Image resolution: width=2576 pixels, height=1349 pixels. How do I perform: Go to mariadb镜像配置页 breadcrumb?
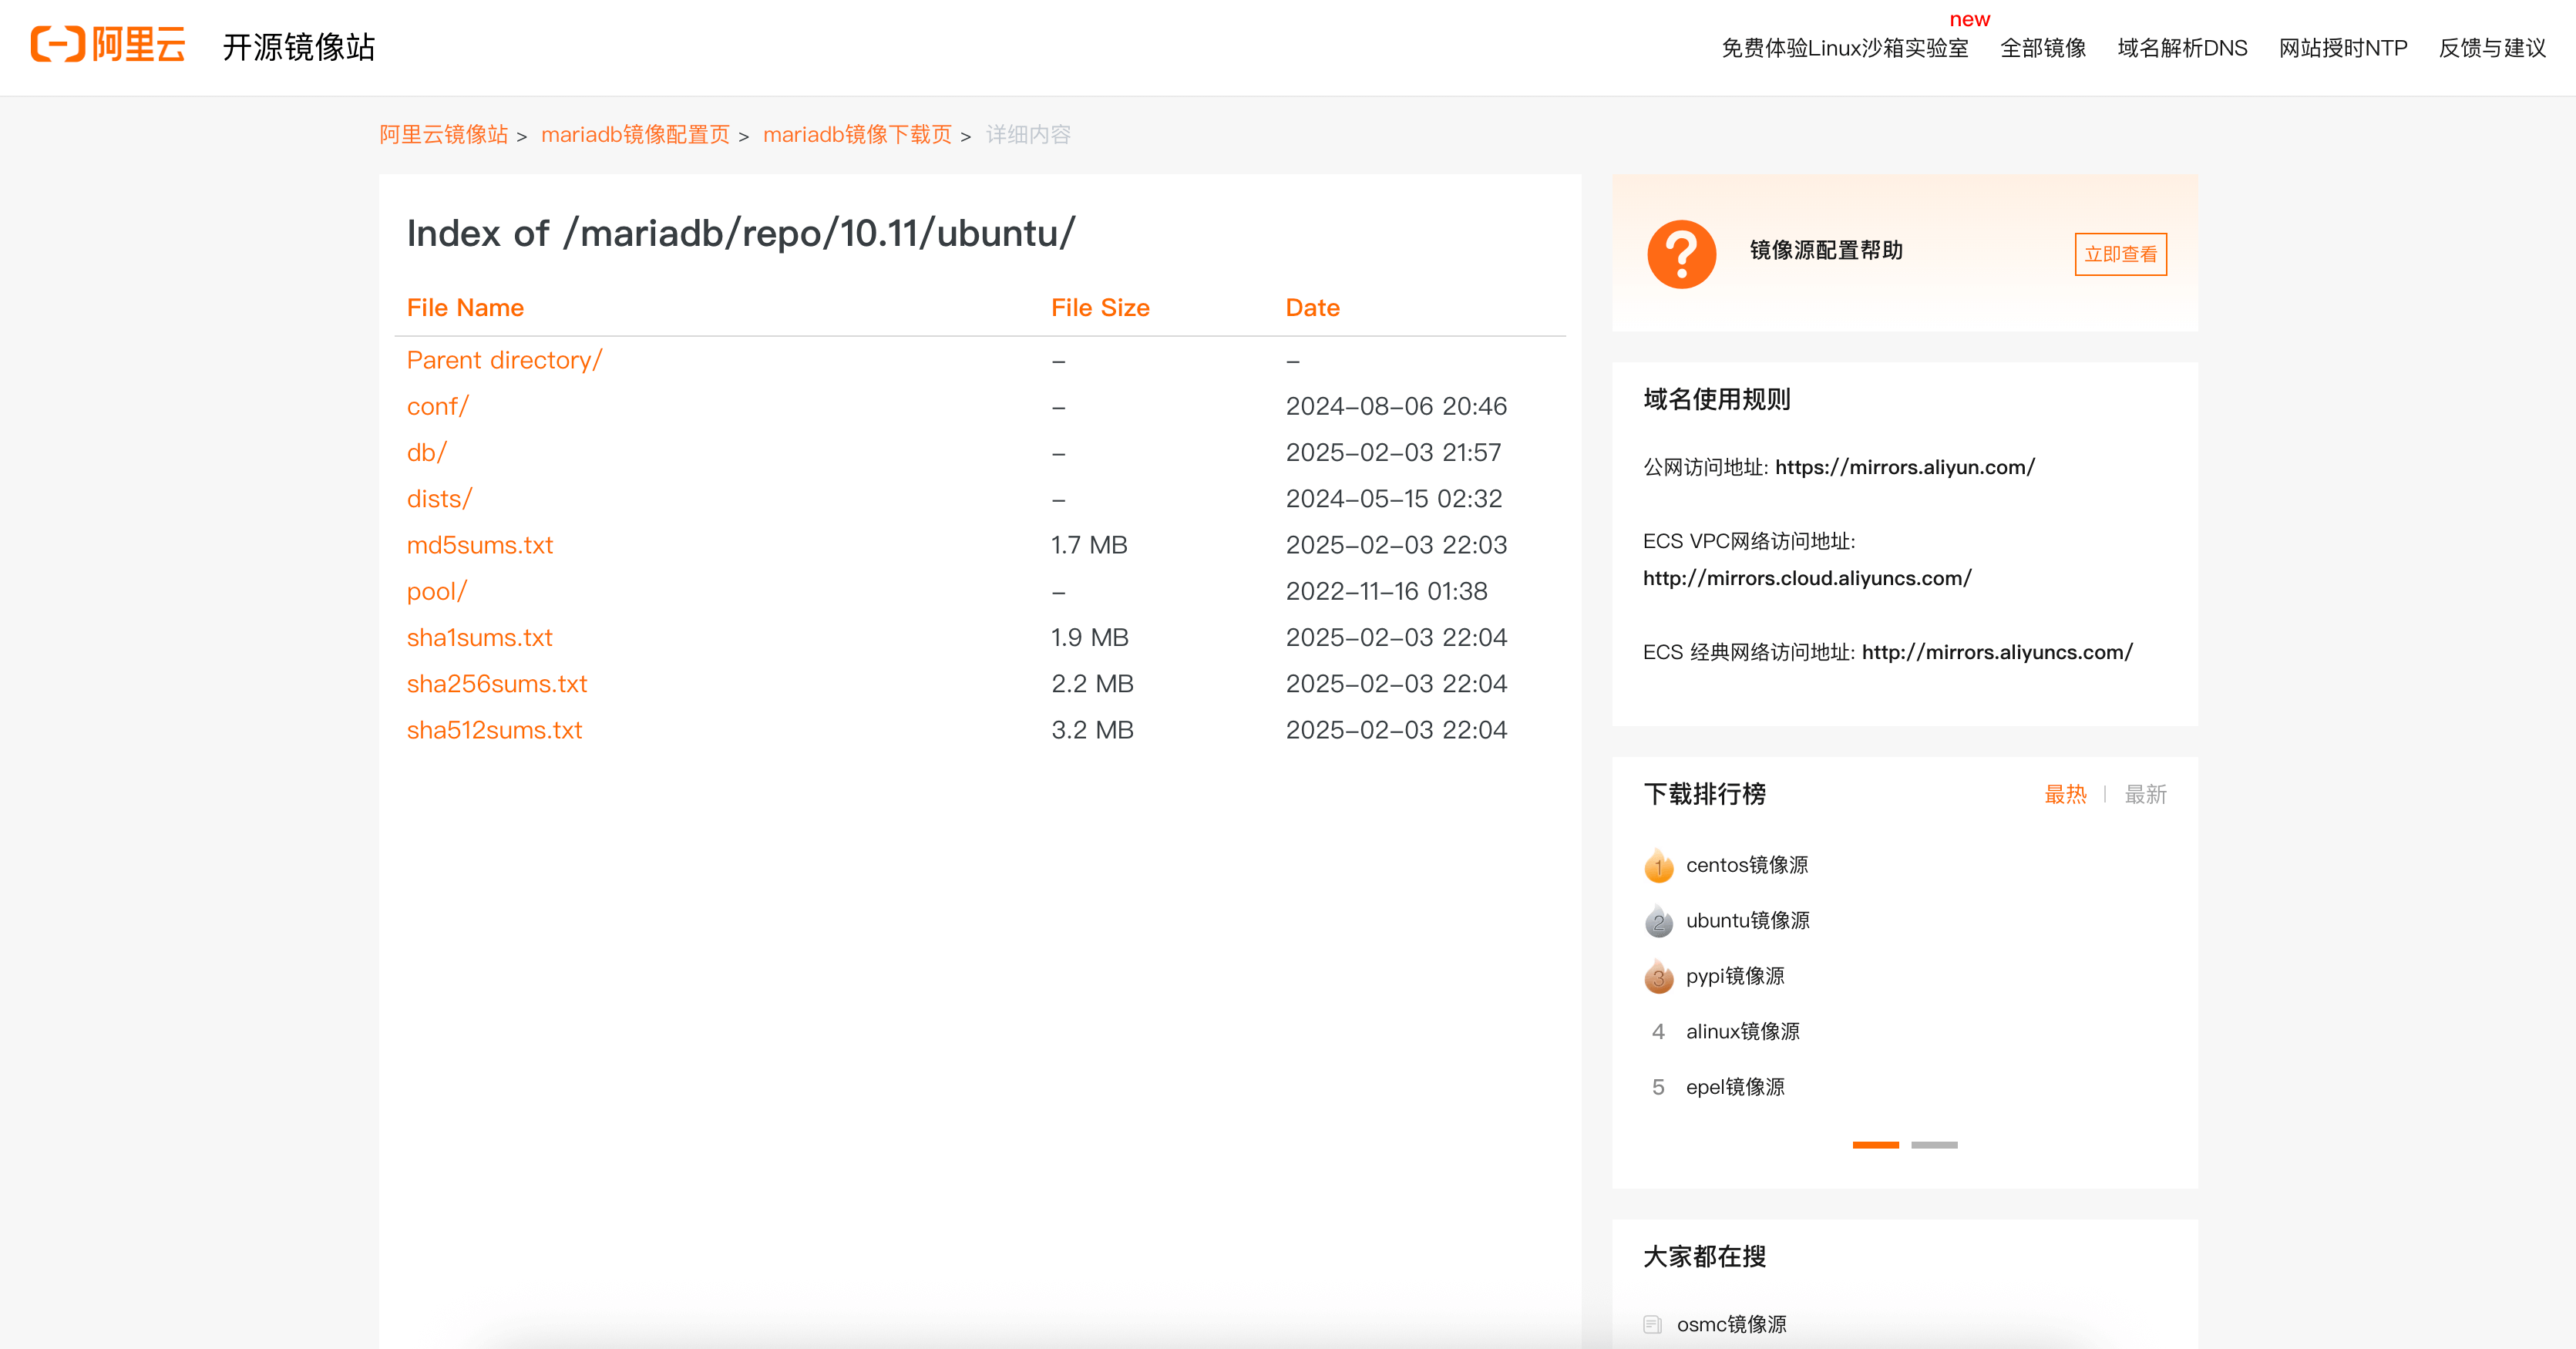635,134
